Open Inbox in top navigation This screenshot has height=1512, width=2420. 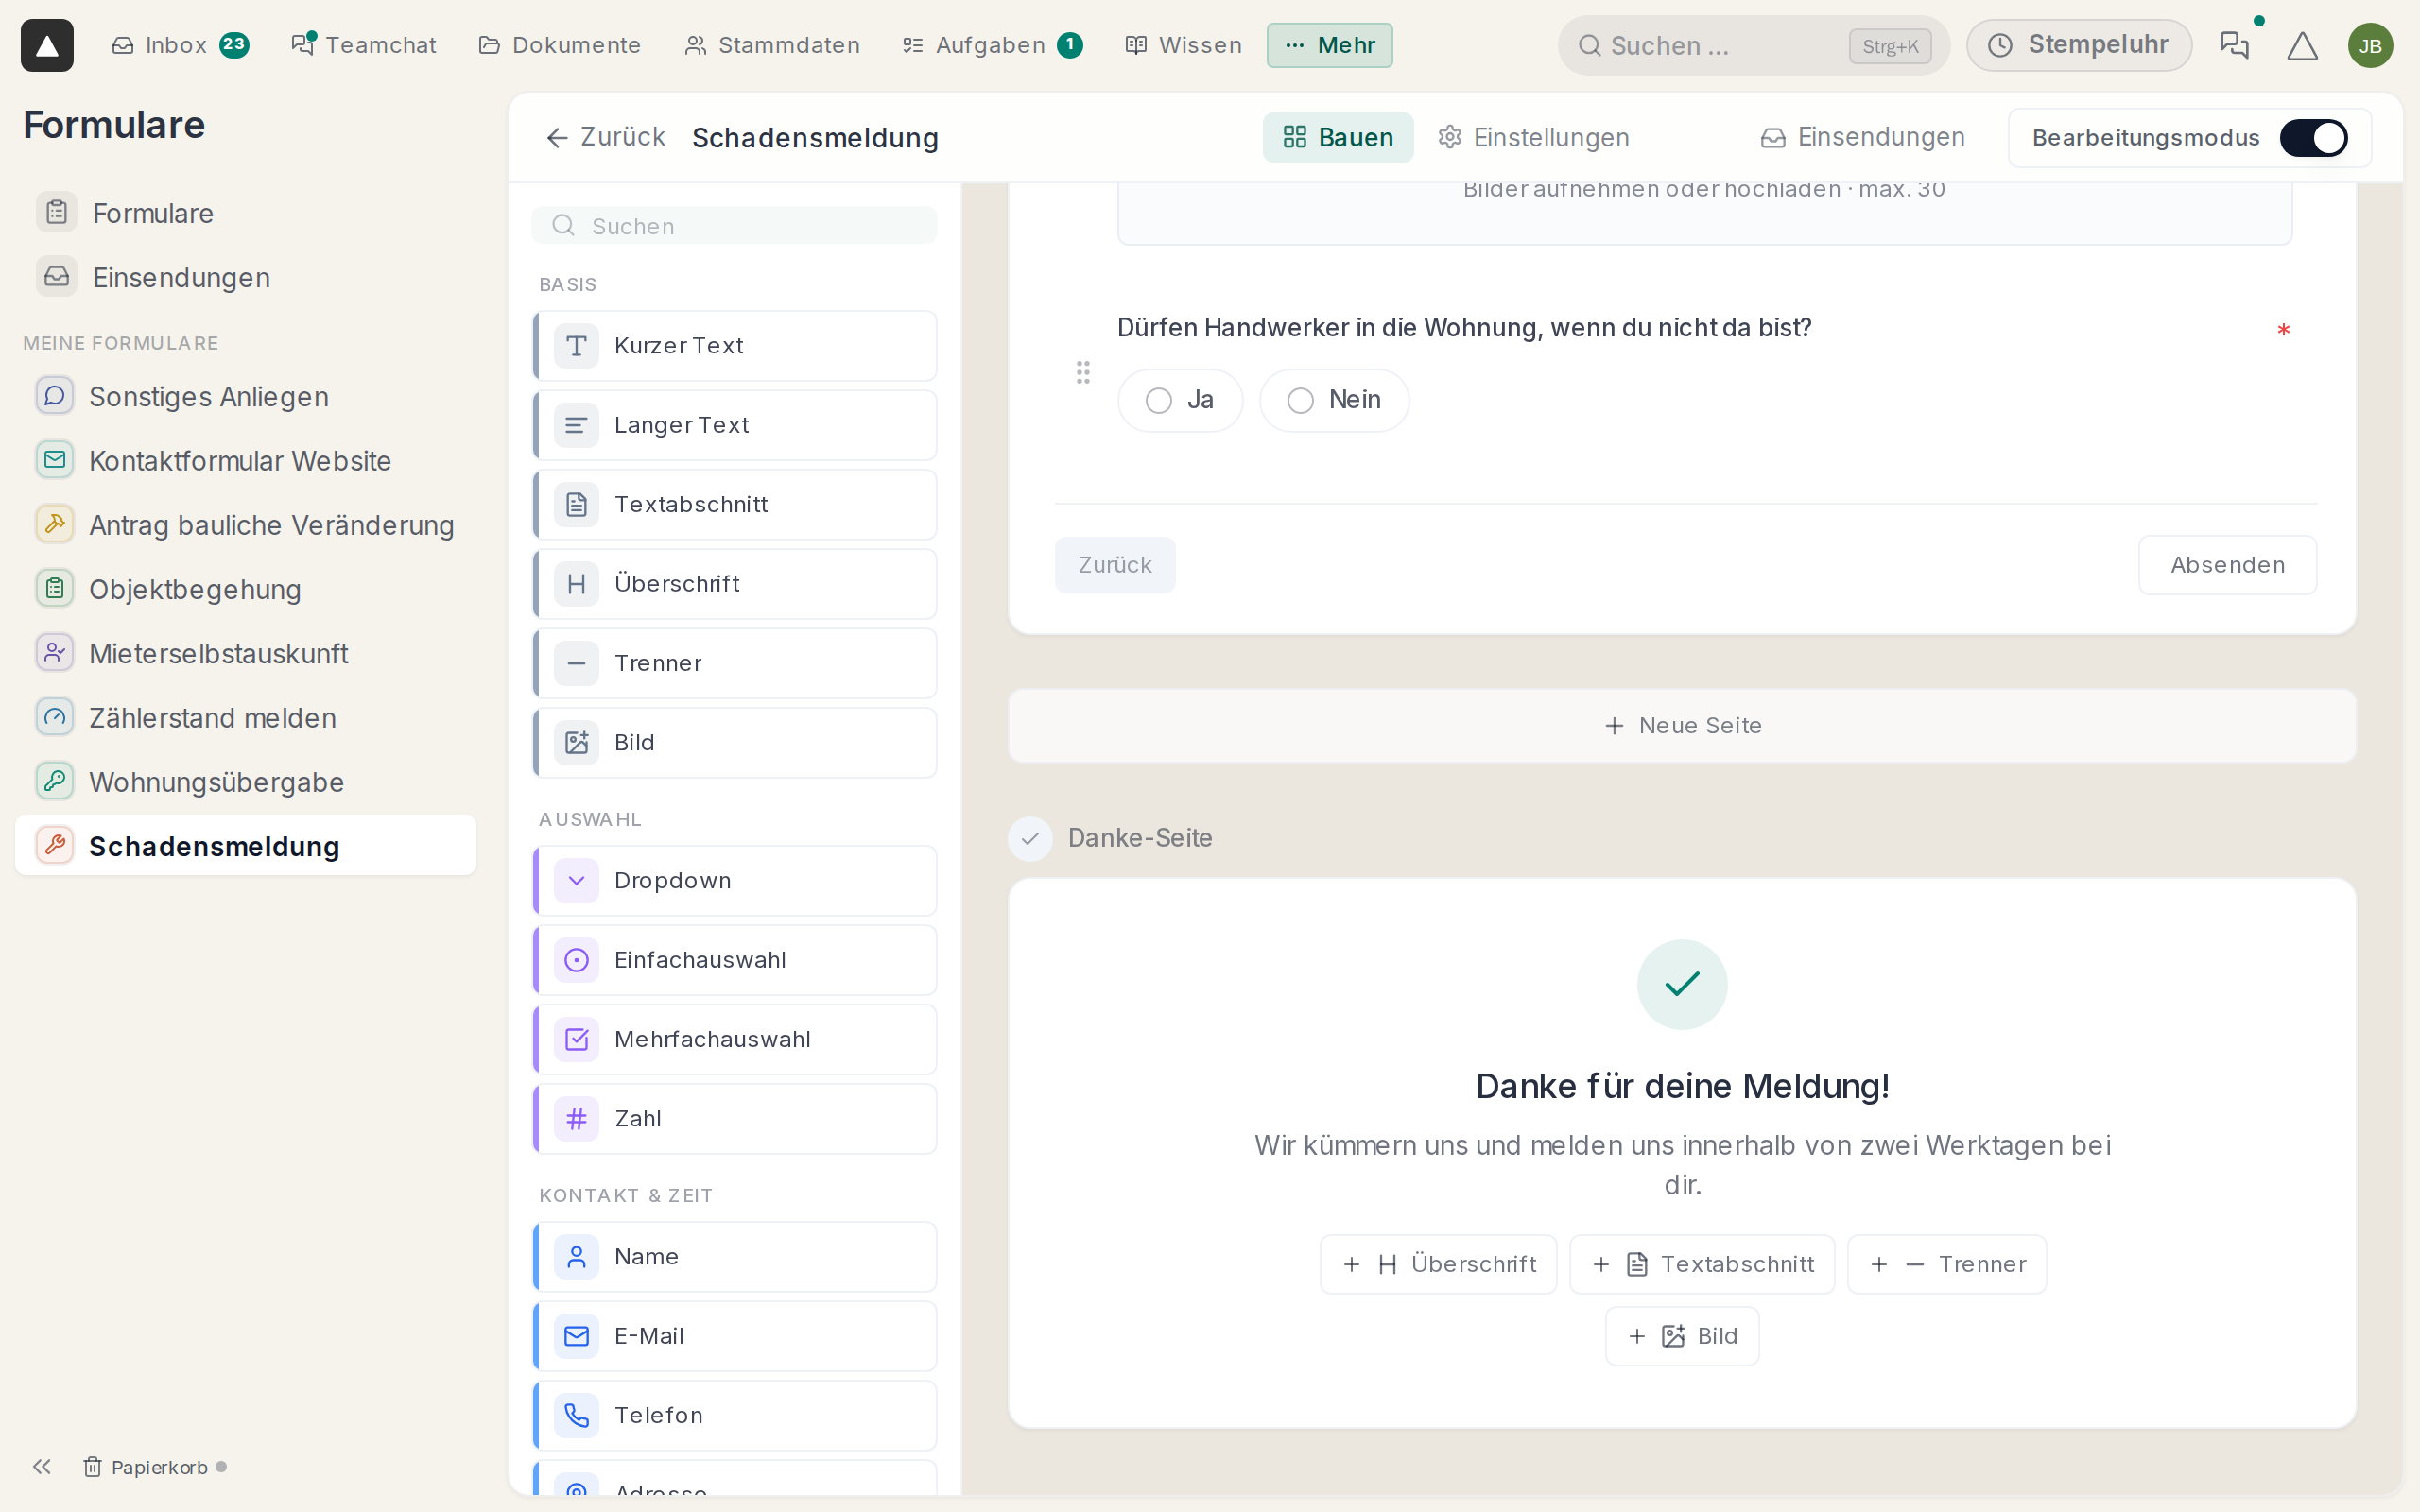click(x=180, y=45)
